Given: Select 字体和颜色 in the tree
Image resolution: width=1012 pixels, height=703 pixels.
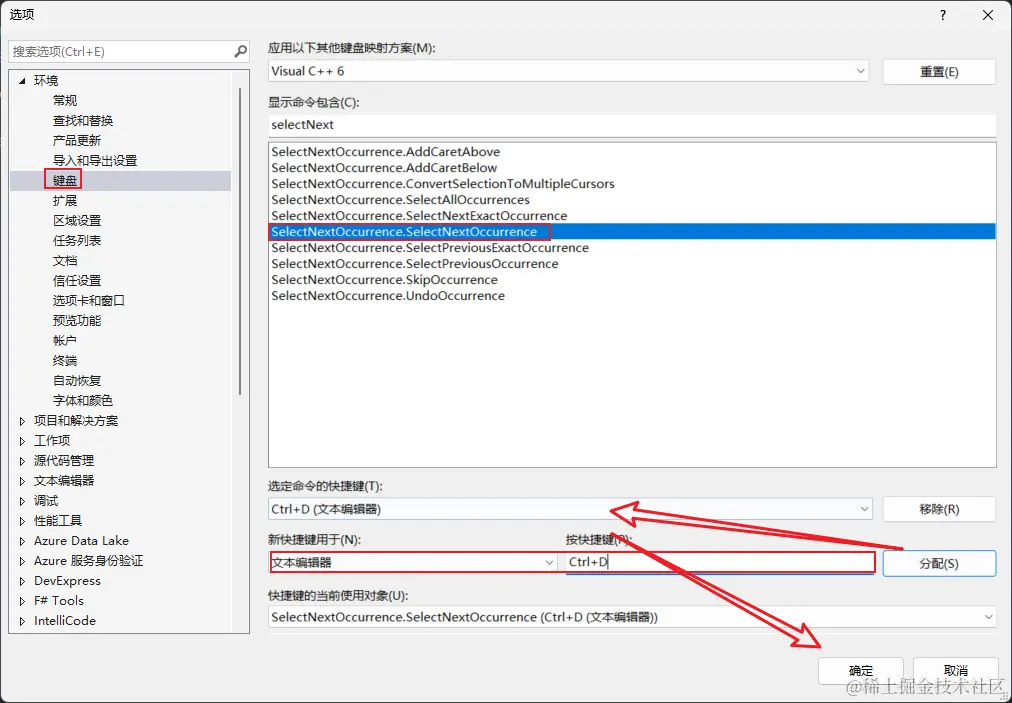Looking at the screenshot, I should tap(83, 401).
